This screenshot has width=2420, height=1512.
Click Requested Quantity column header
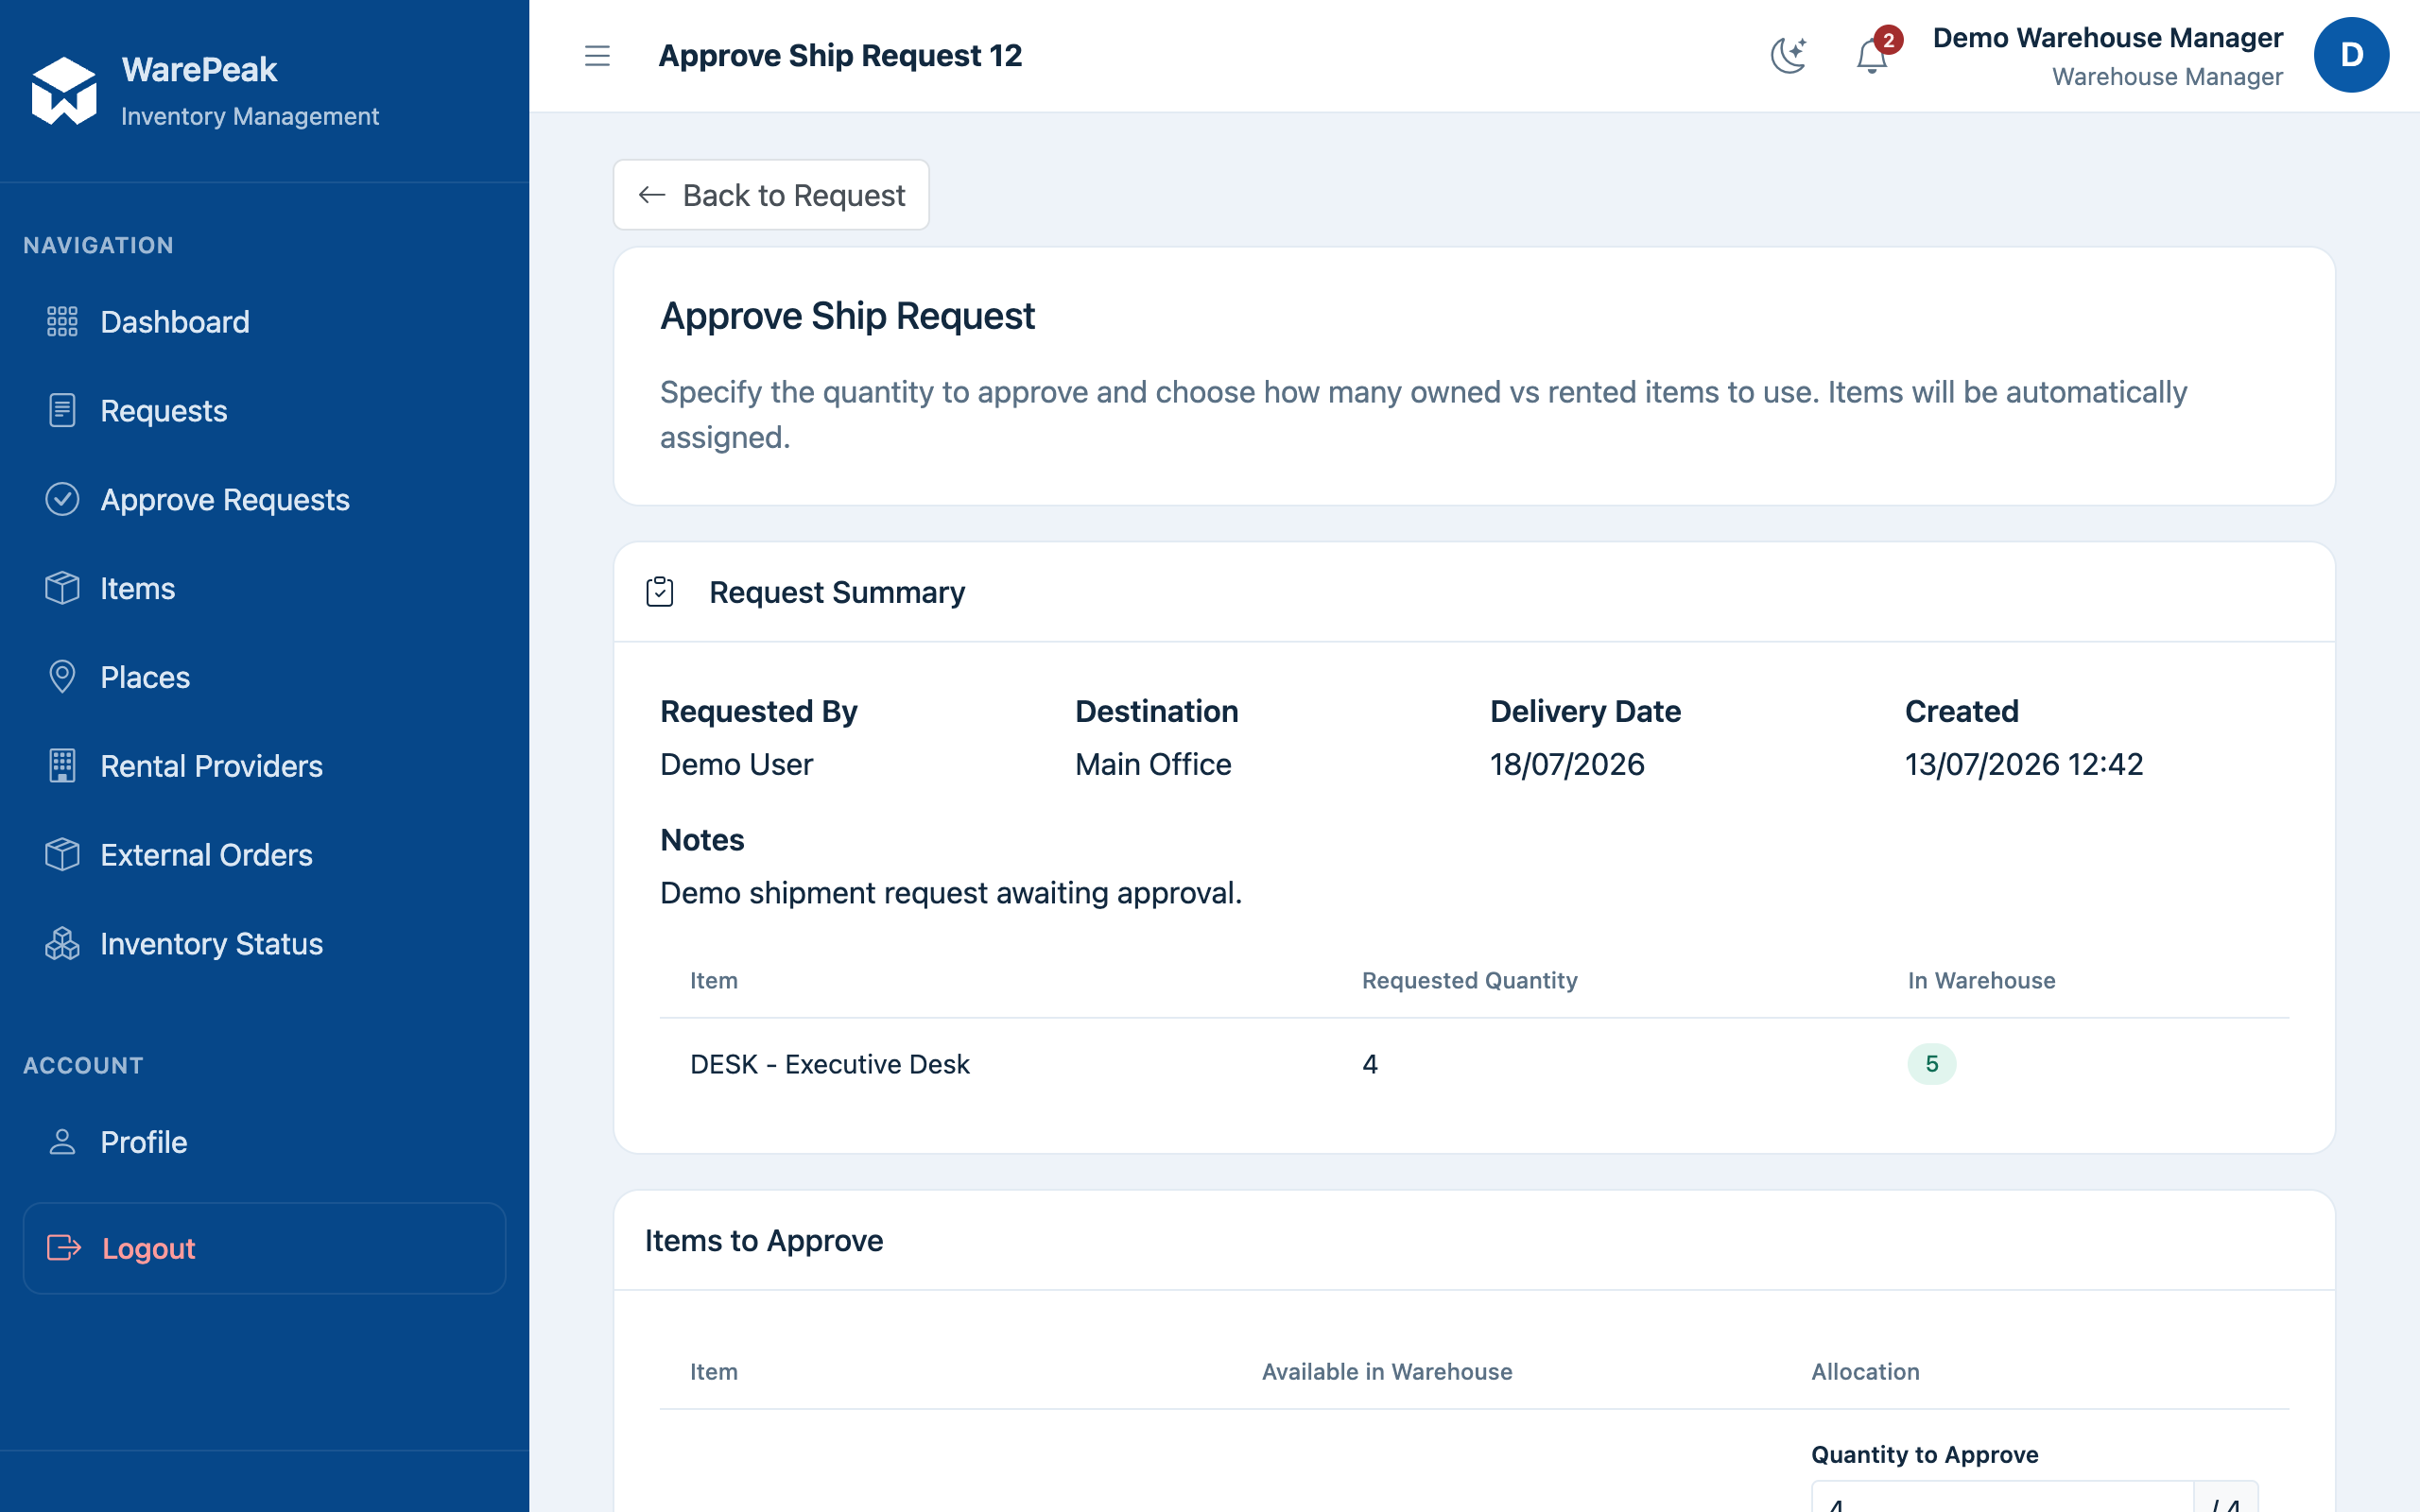1469,980
